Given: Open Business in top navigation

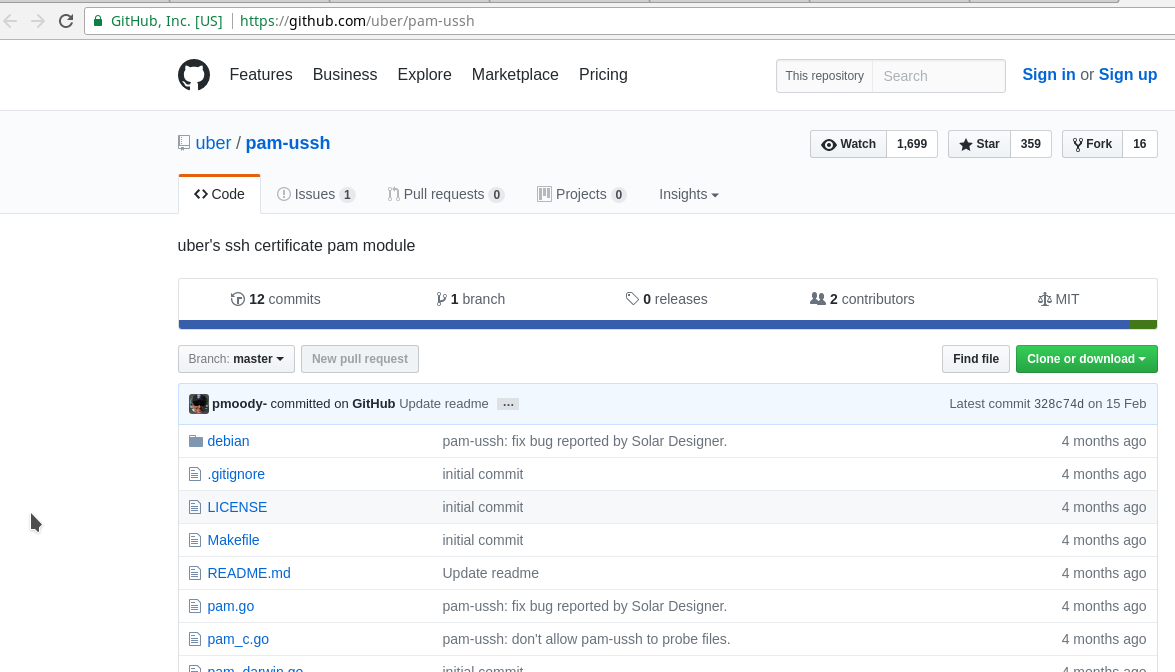Looking at the screenshot, I should tap(345, 75).
